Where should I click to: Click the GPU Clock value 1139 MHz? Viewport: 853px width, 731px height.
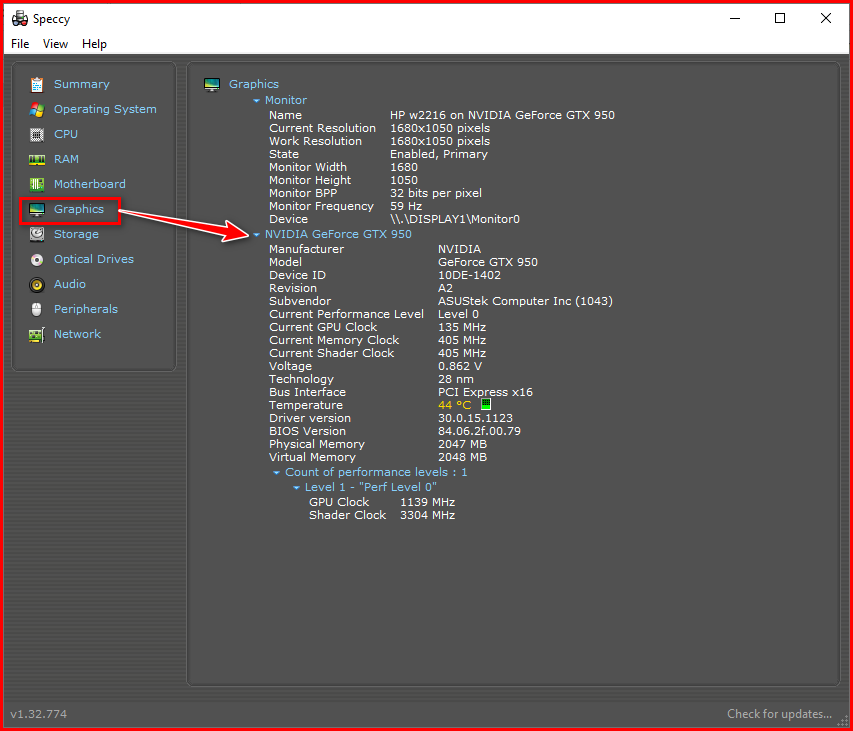click(428, 502)
